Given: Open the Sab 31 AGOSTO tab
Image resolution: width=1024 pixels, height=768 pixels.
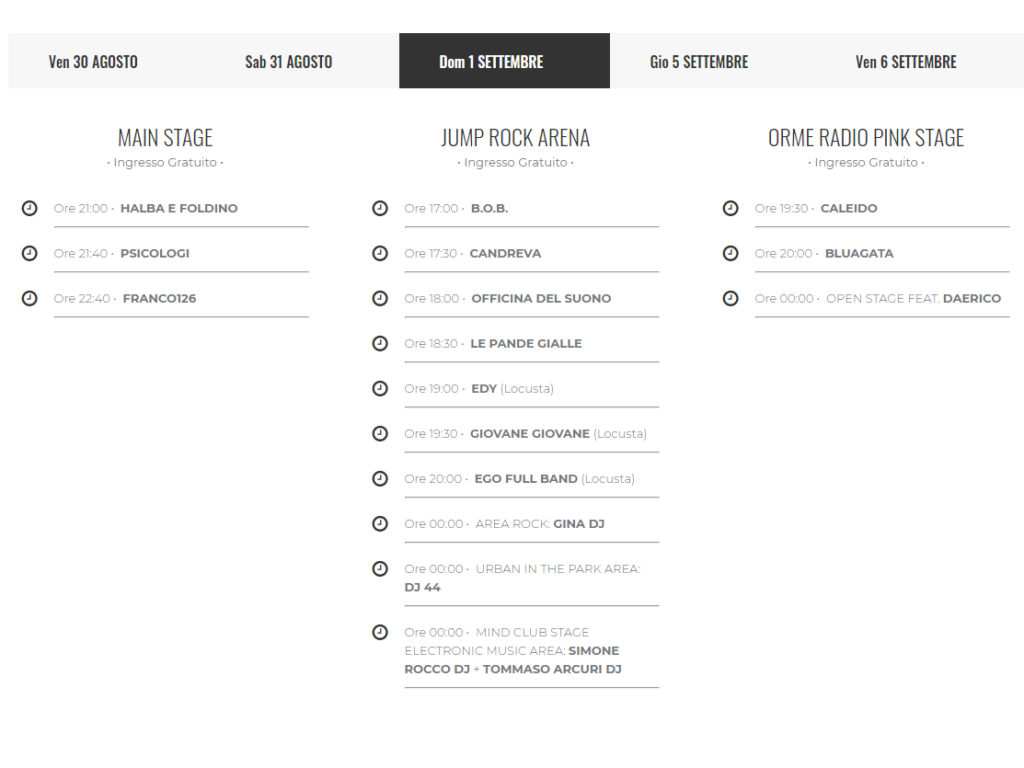Looking at the screenshot, I should 288,62.
